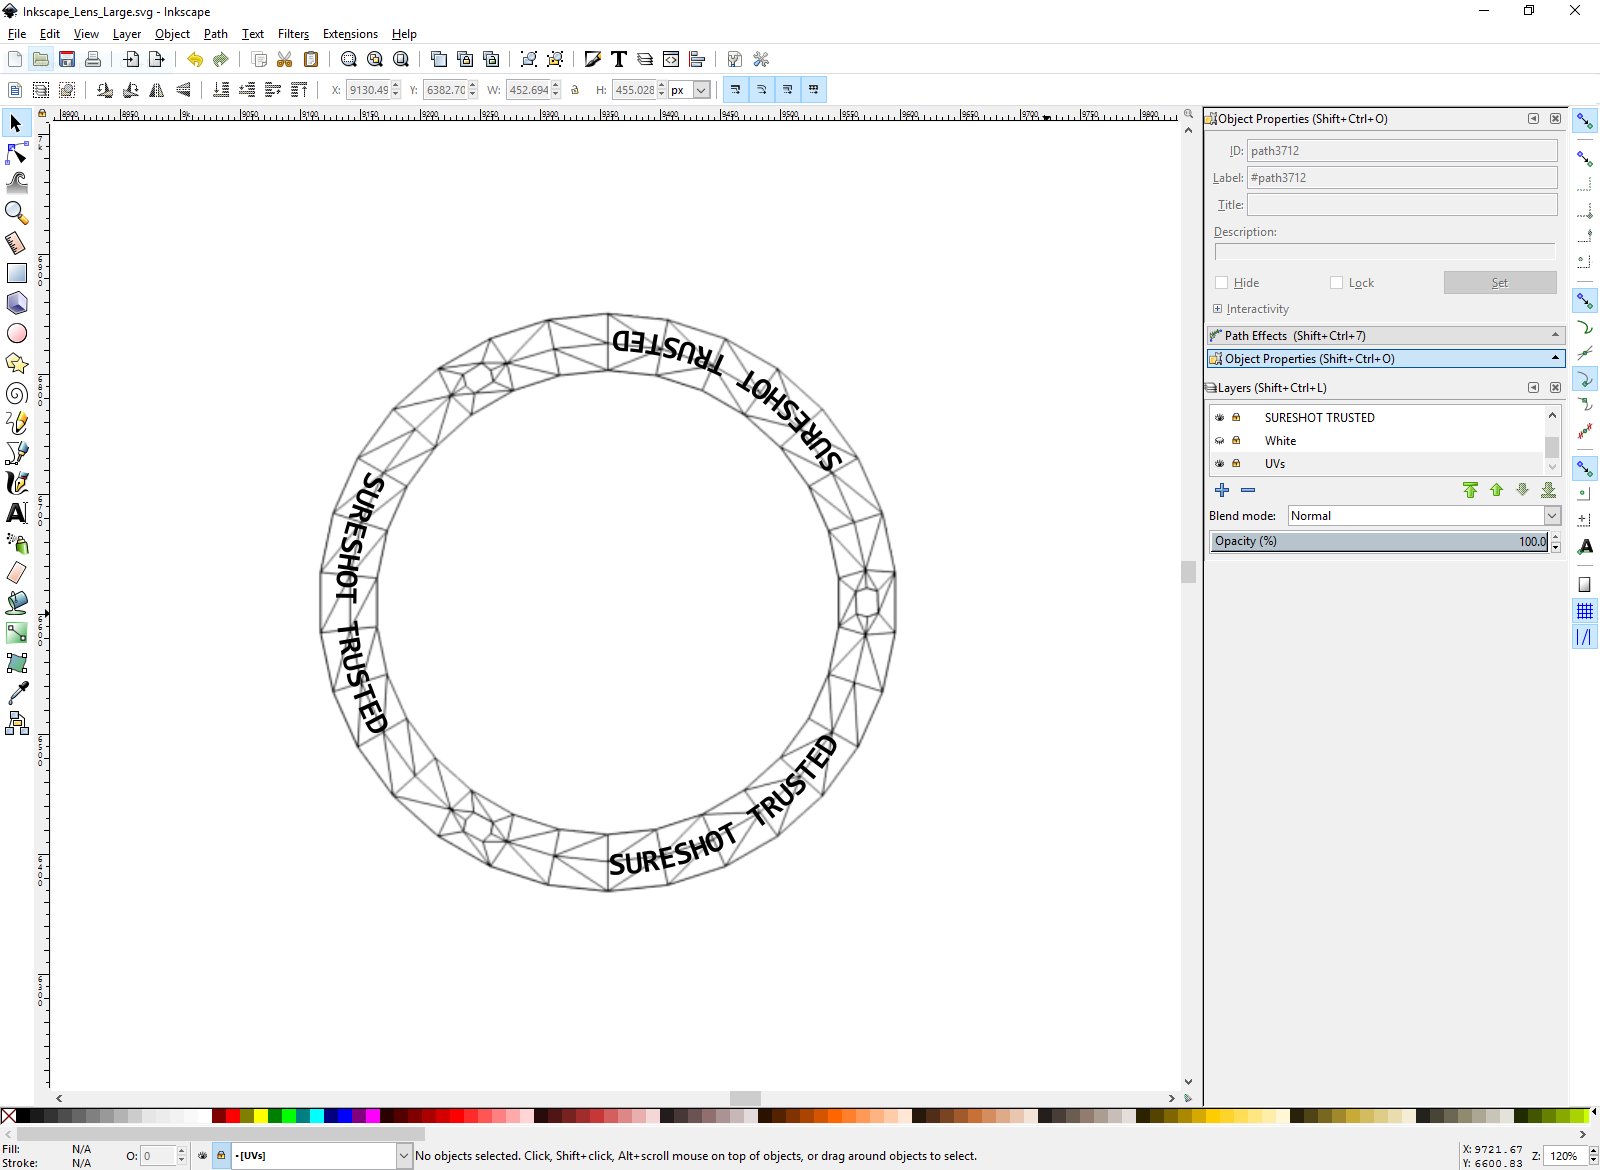Viewport: 1600px width, 1170px height.
Task: Select the Tweak tool
Action: click(16, 183)
